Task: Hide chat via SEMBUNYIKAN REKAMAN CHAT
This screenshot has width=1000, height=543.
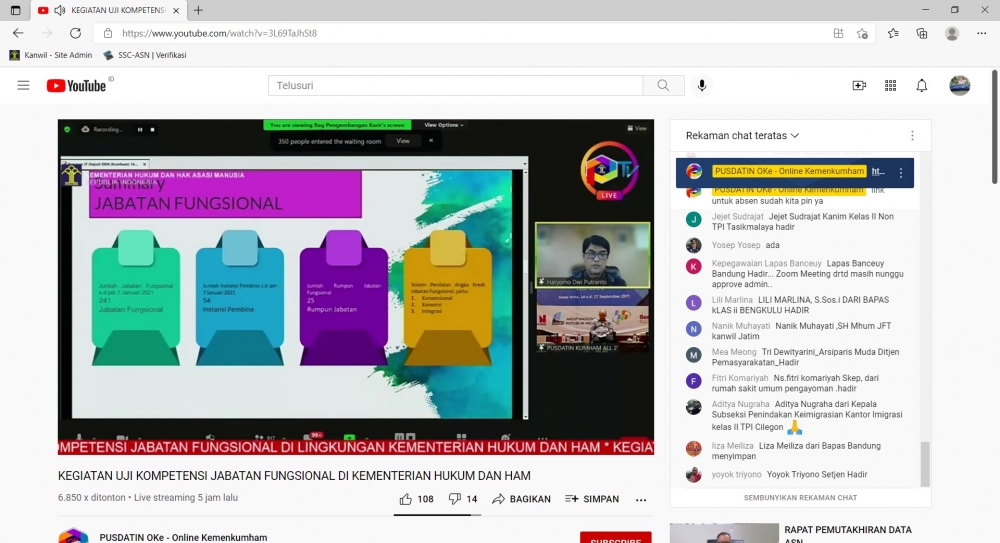Action: 799,497
